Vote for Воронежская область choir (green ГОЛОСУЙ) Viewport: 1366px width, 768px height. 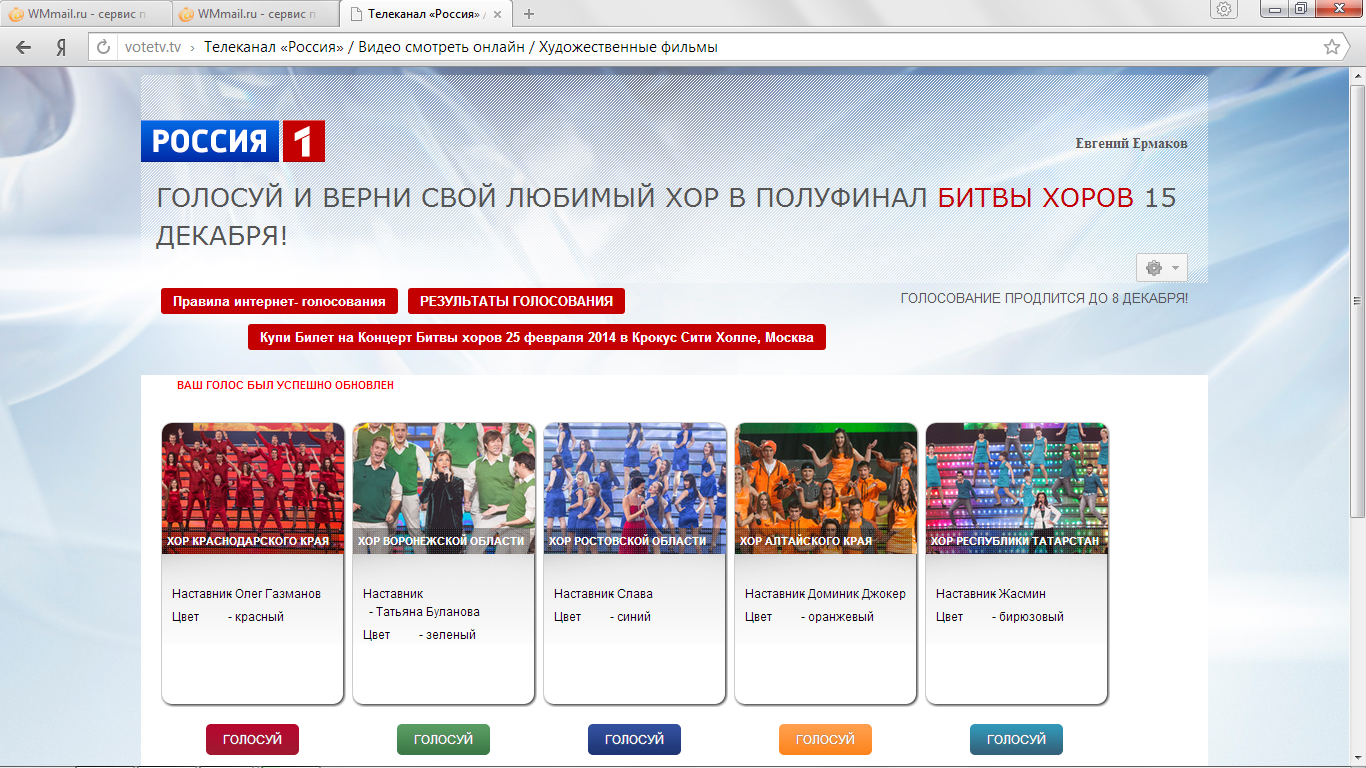coord(443,739)
